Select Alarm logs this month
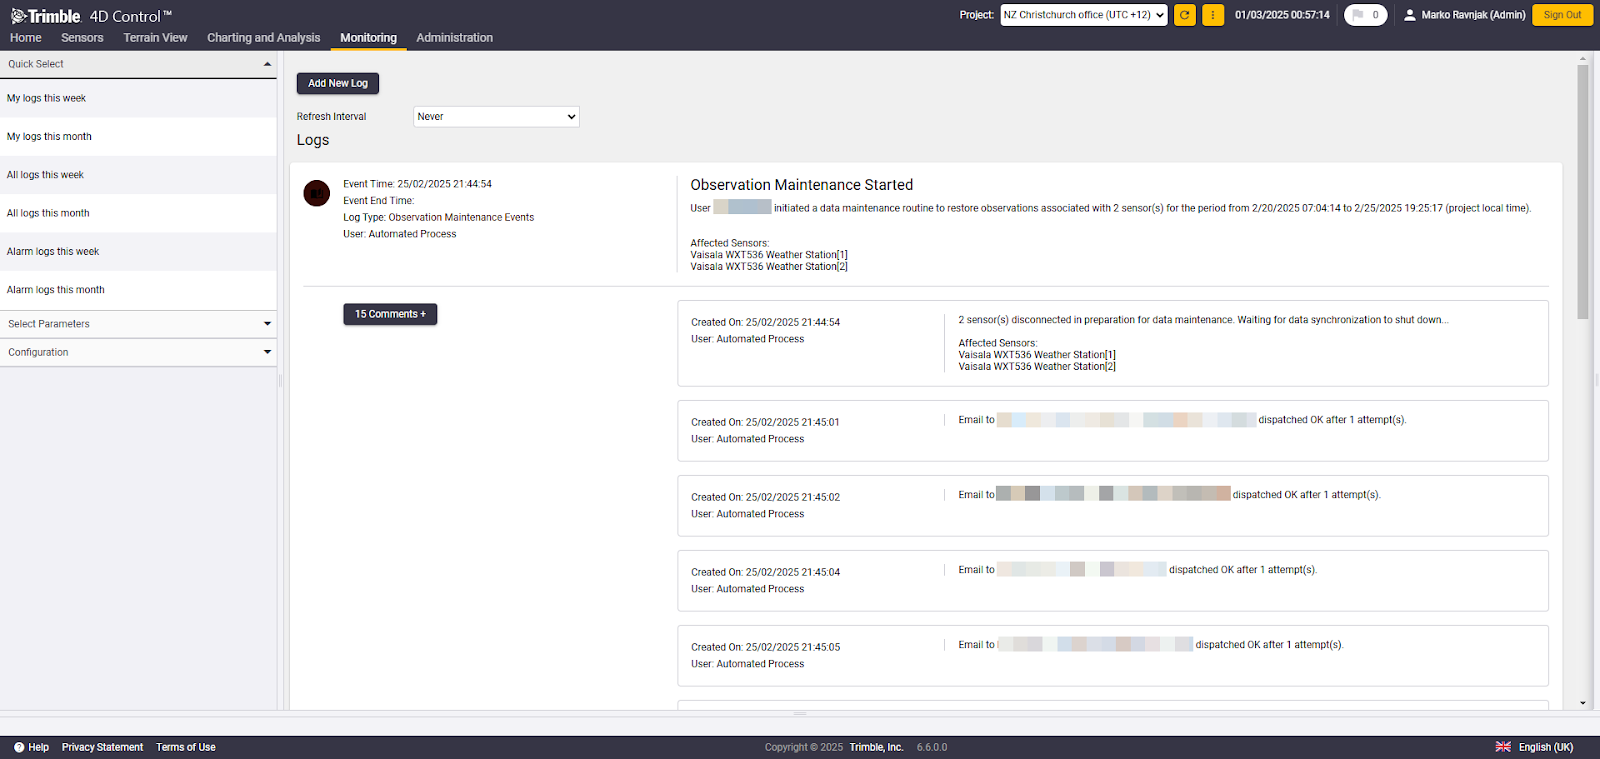 click(x=138, y=290)
